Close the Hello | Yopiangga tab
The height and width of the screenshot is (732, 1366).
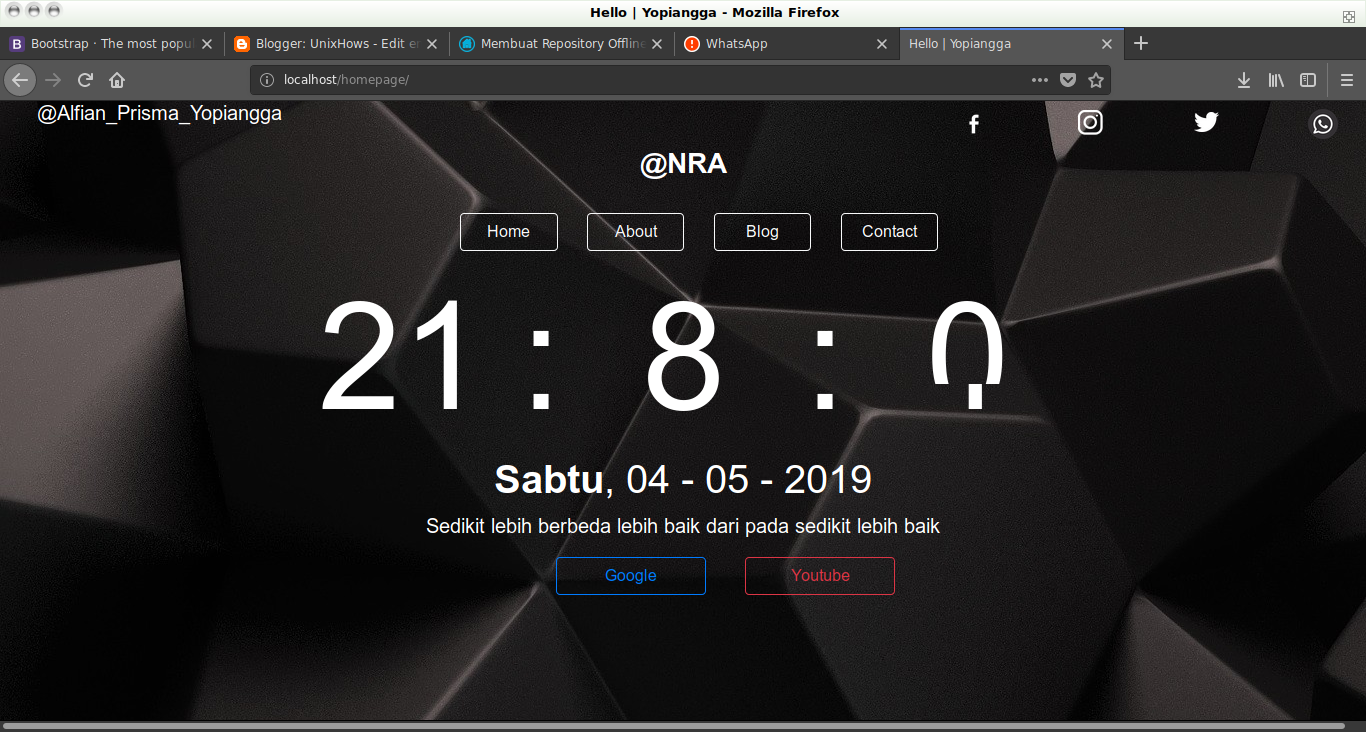1107,44
